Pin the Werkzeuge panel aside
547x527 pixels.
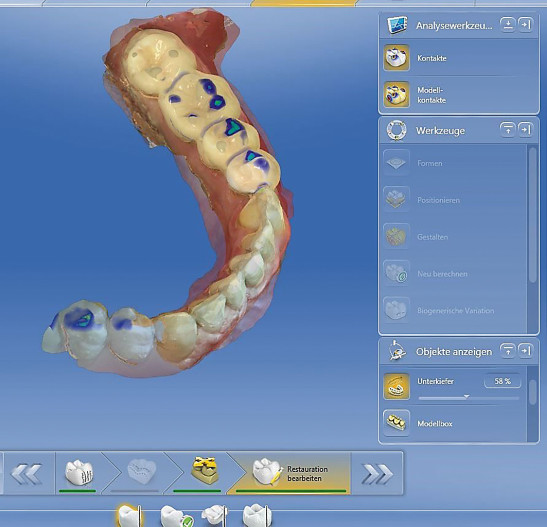(525, 130)
